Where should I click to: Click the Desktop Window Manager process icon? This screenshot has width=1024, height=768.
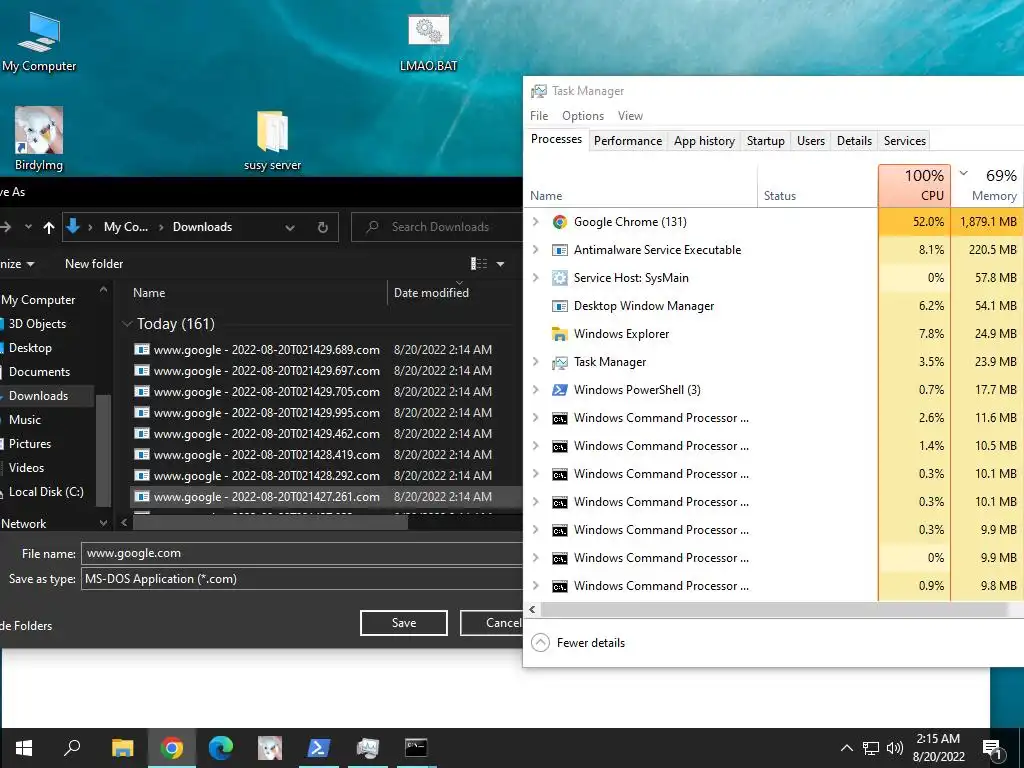(x=560, y=306)
